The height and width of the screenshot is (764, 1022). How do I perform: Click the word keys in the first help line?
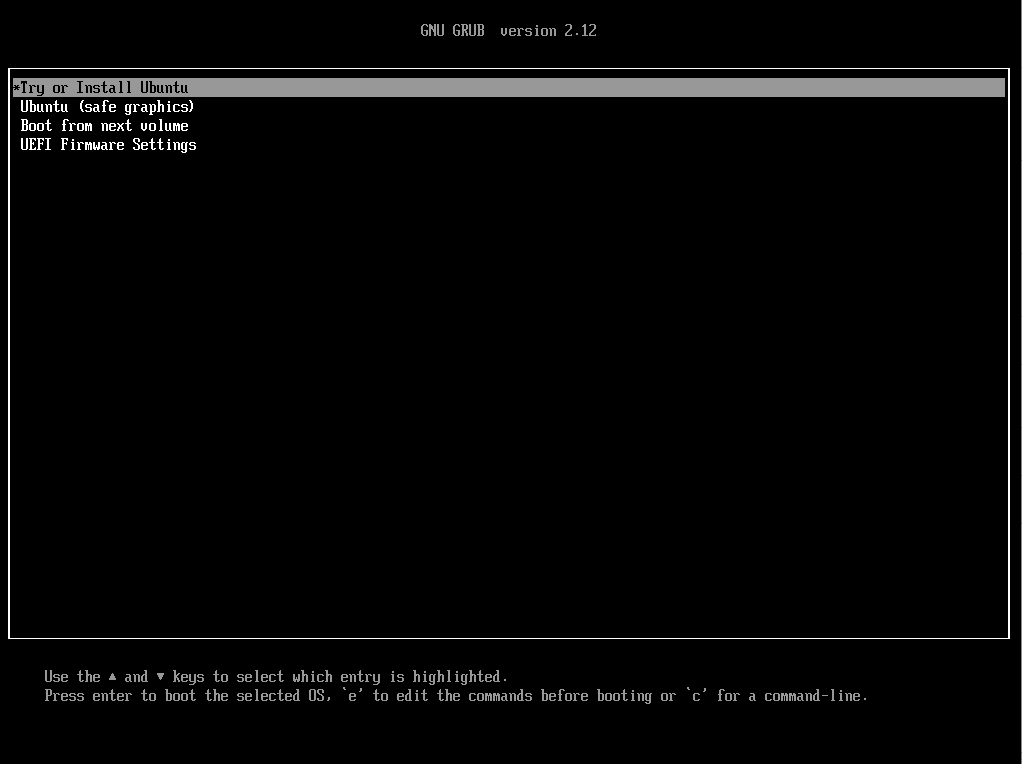click(x=188, y=677)
